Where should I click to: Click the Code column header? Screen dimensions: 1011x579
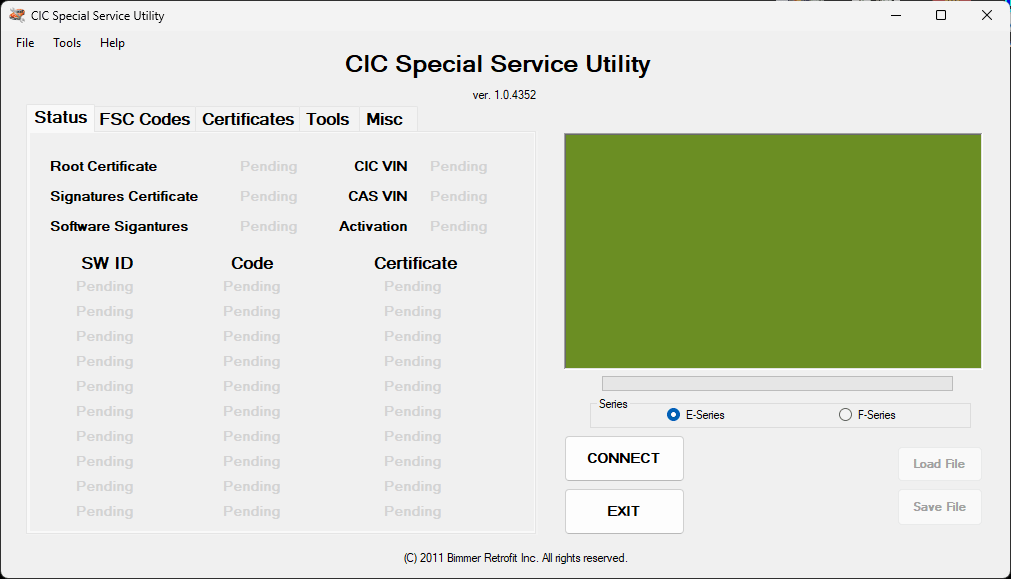[x=252, y=263]
